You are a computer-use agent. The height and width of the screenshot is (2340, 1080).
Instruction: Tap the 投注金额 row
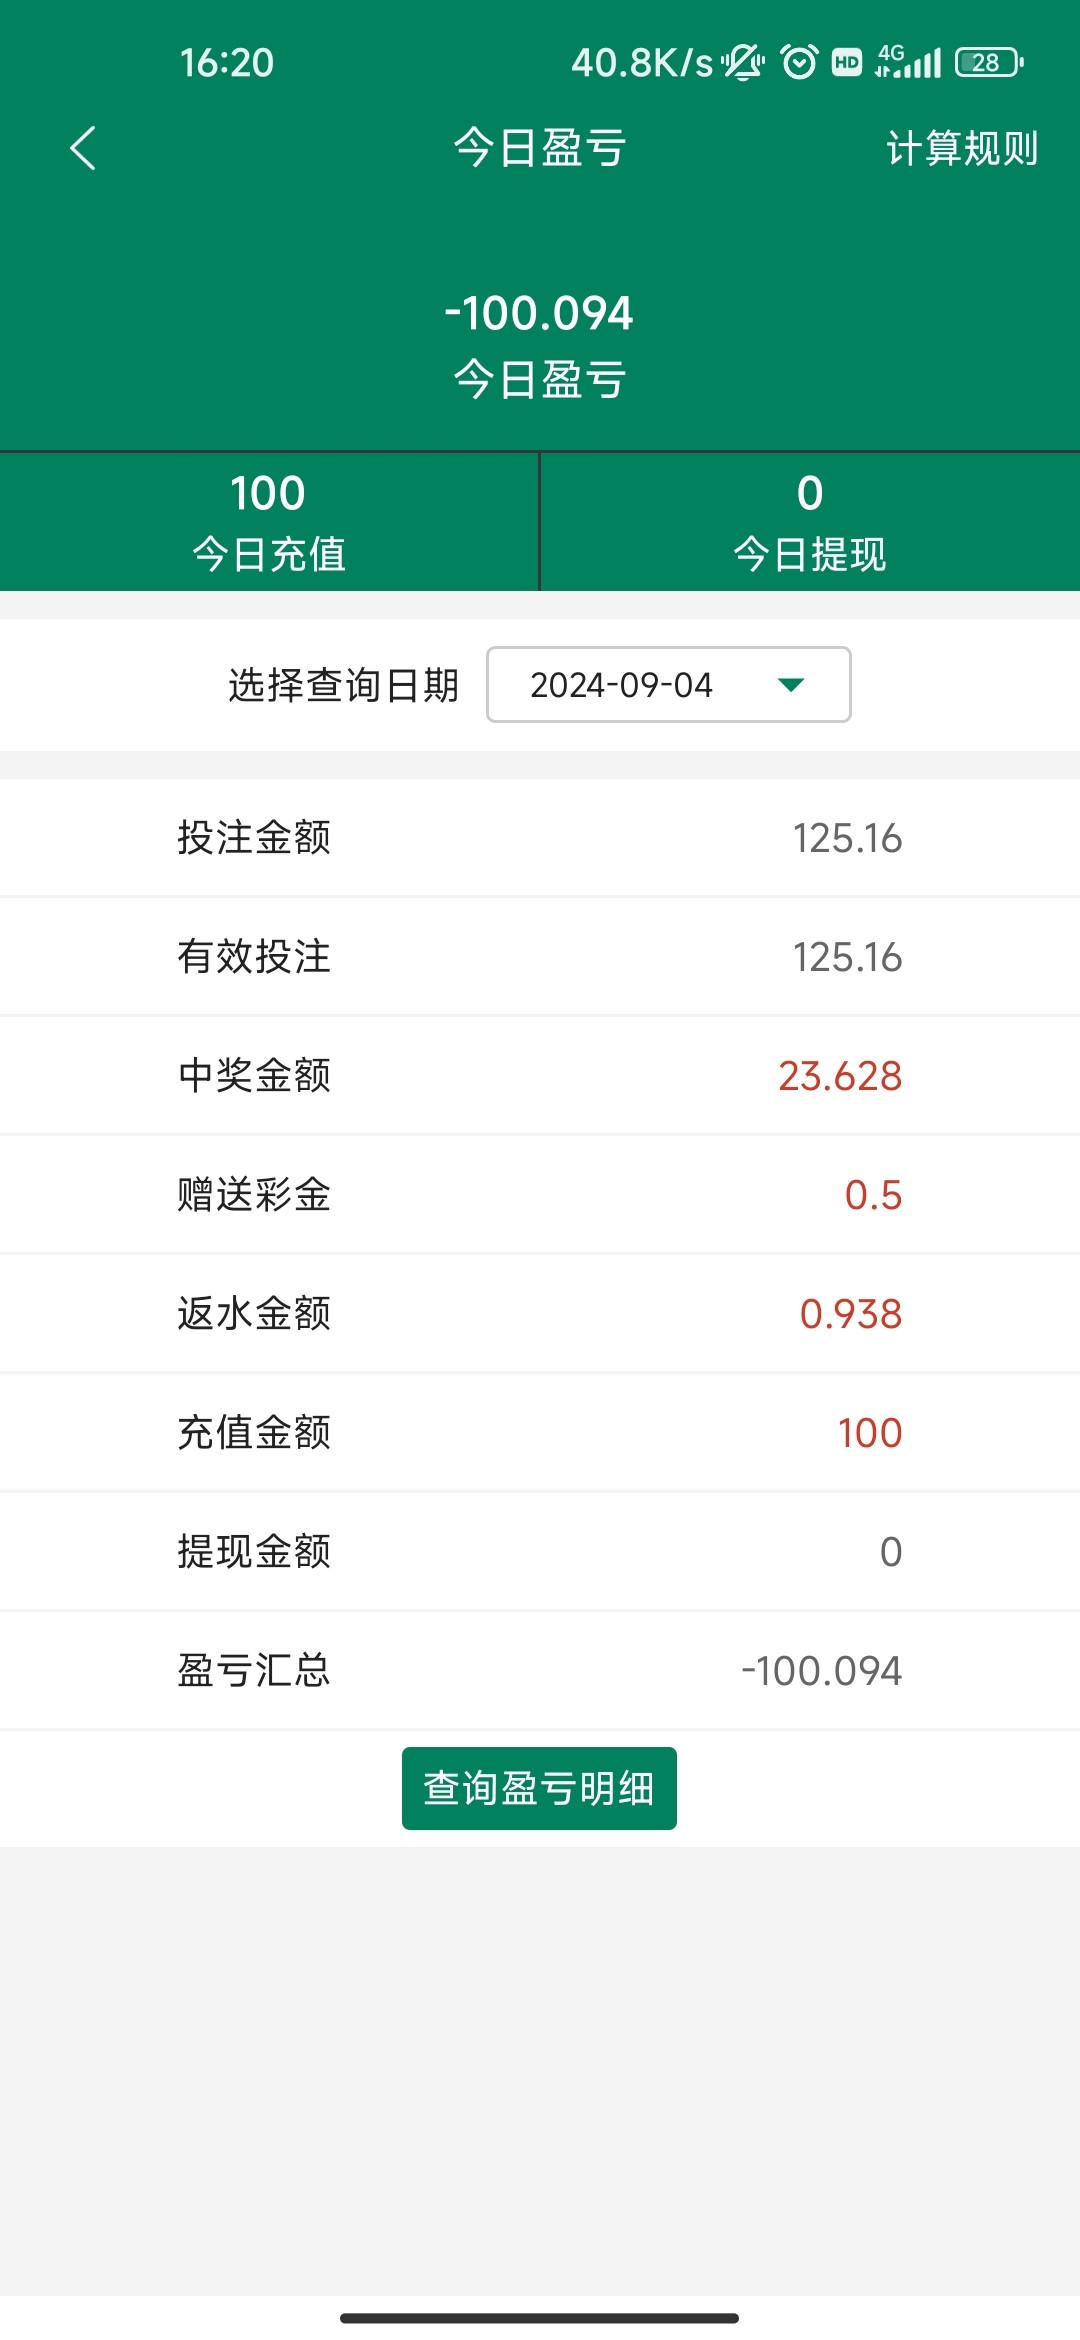(x=540, y=838)
